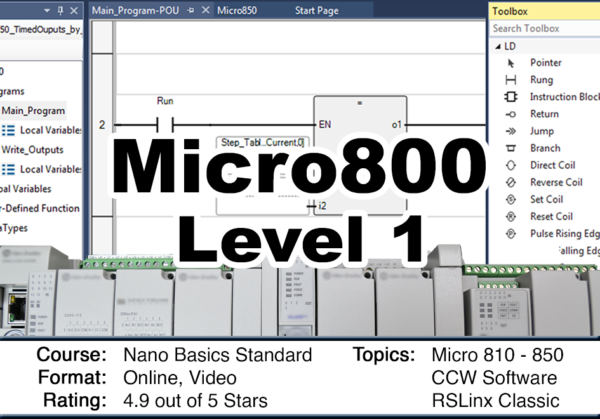600x419 pixels.
Task: Pick the Rung element icon
Action: 511,80
